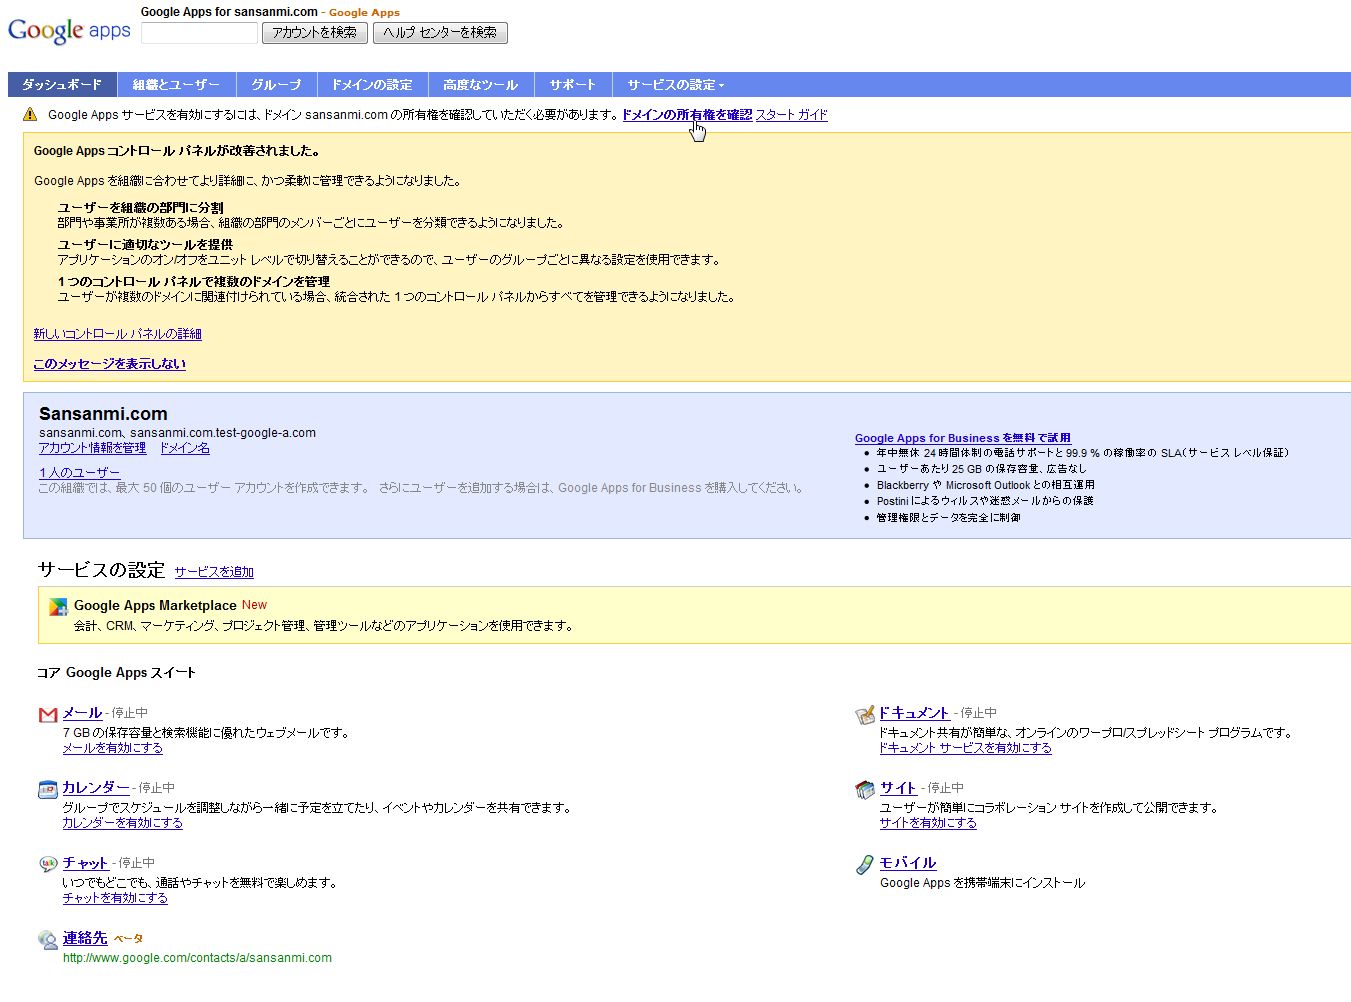Click the yellow warning triangle icon

[x=30, y=114]
